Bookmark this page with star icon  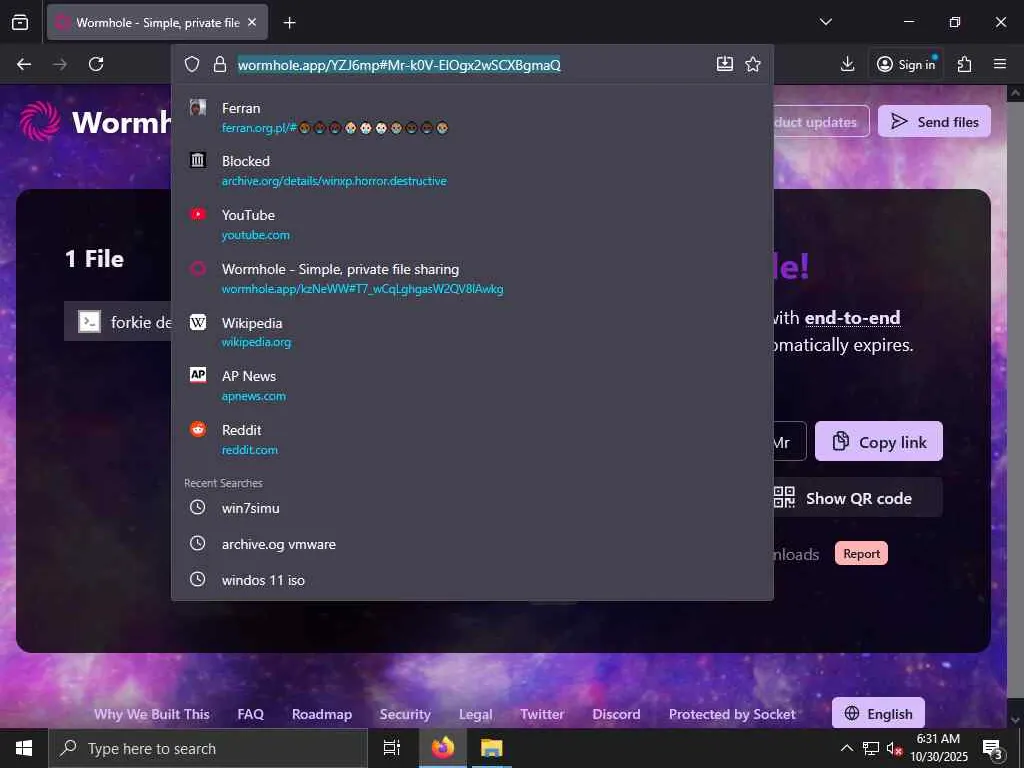click(x=753, y=63)
